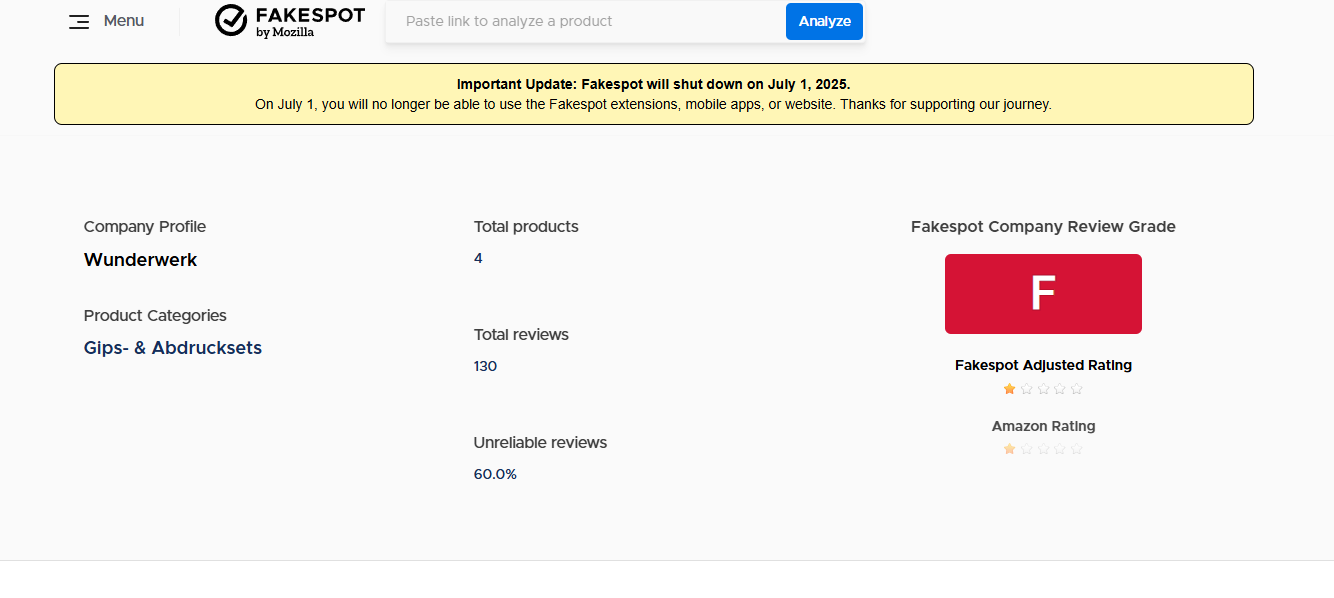Select total reviews value 130
The image size is (1334, 598).
point(485,366)
